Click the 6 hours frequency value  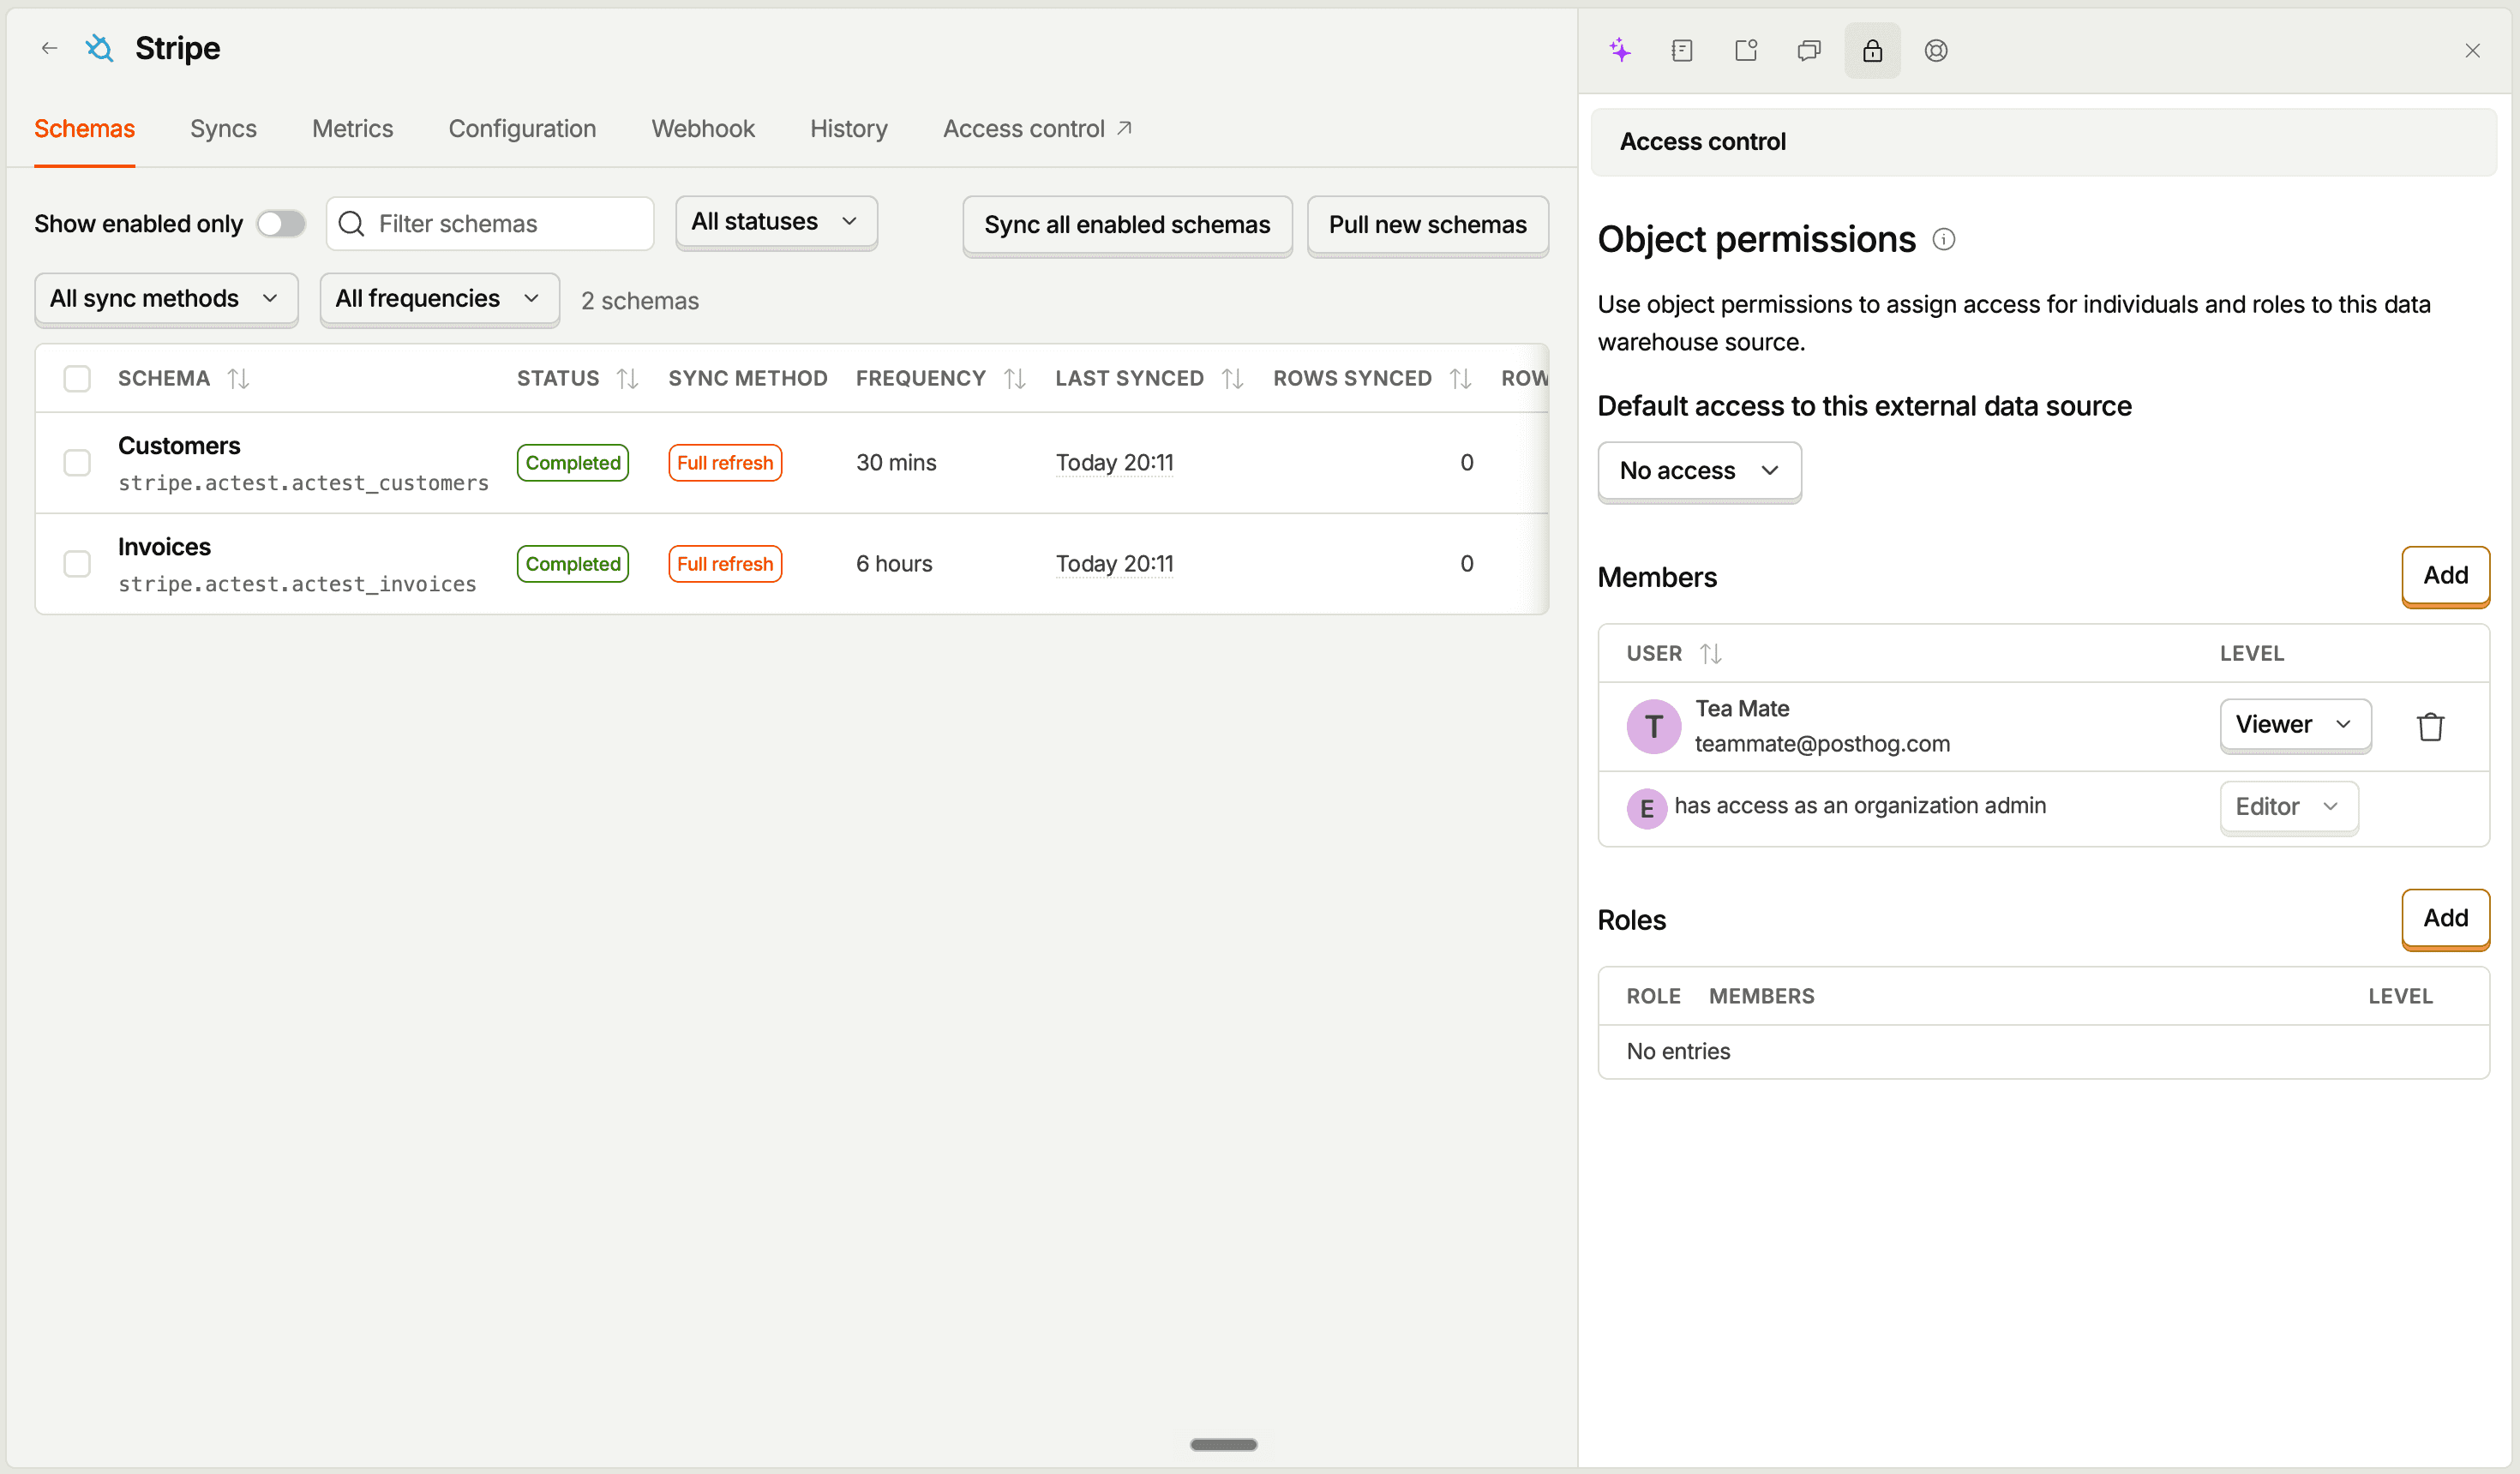click(x=894, y=564)
